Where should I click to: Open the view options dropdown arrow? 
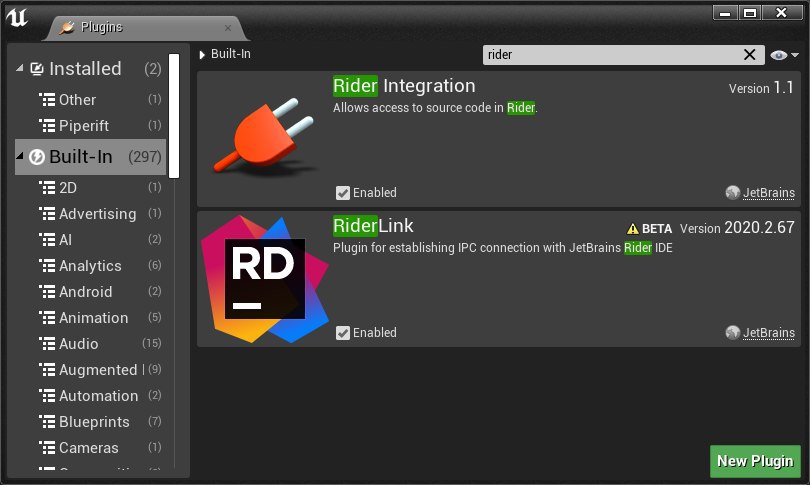pyautogui.click(x=795, y=55)
